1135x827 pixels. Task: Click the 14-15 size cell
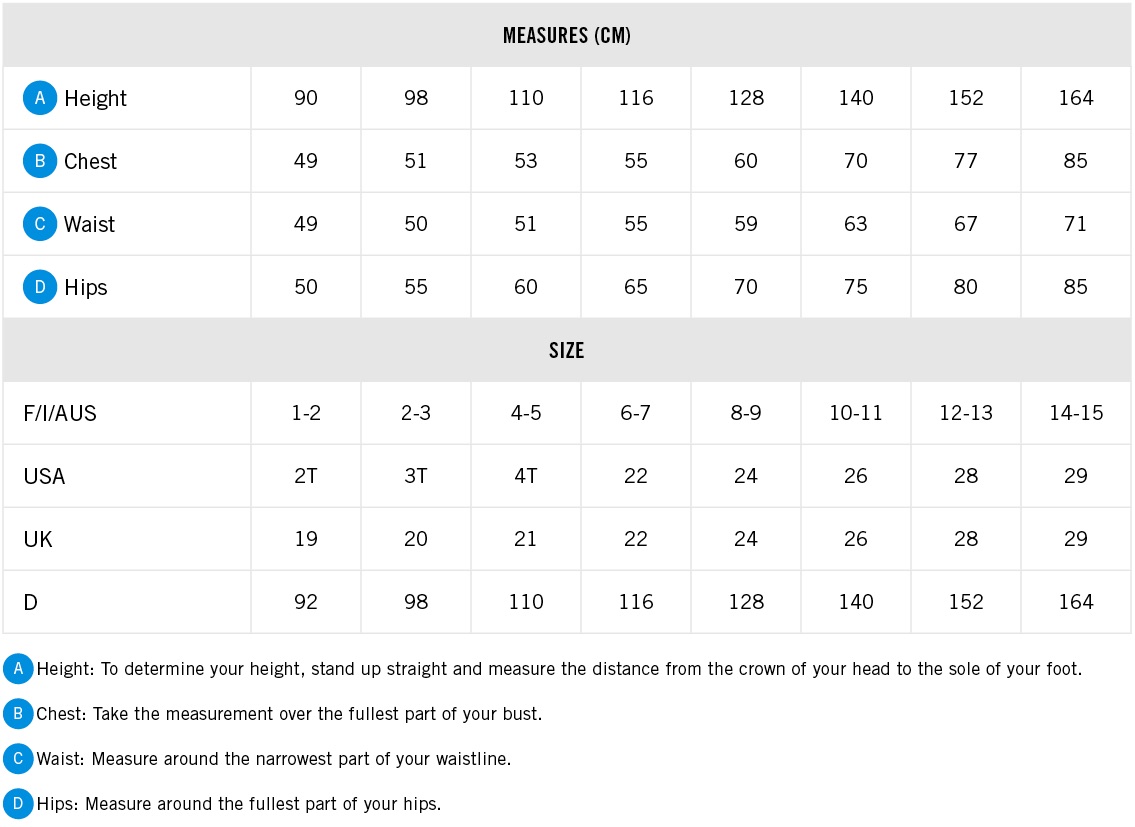1076,413
